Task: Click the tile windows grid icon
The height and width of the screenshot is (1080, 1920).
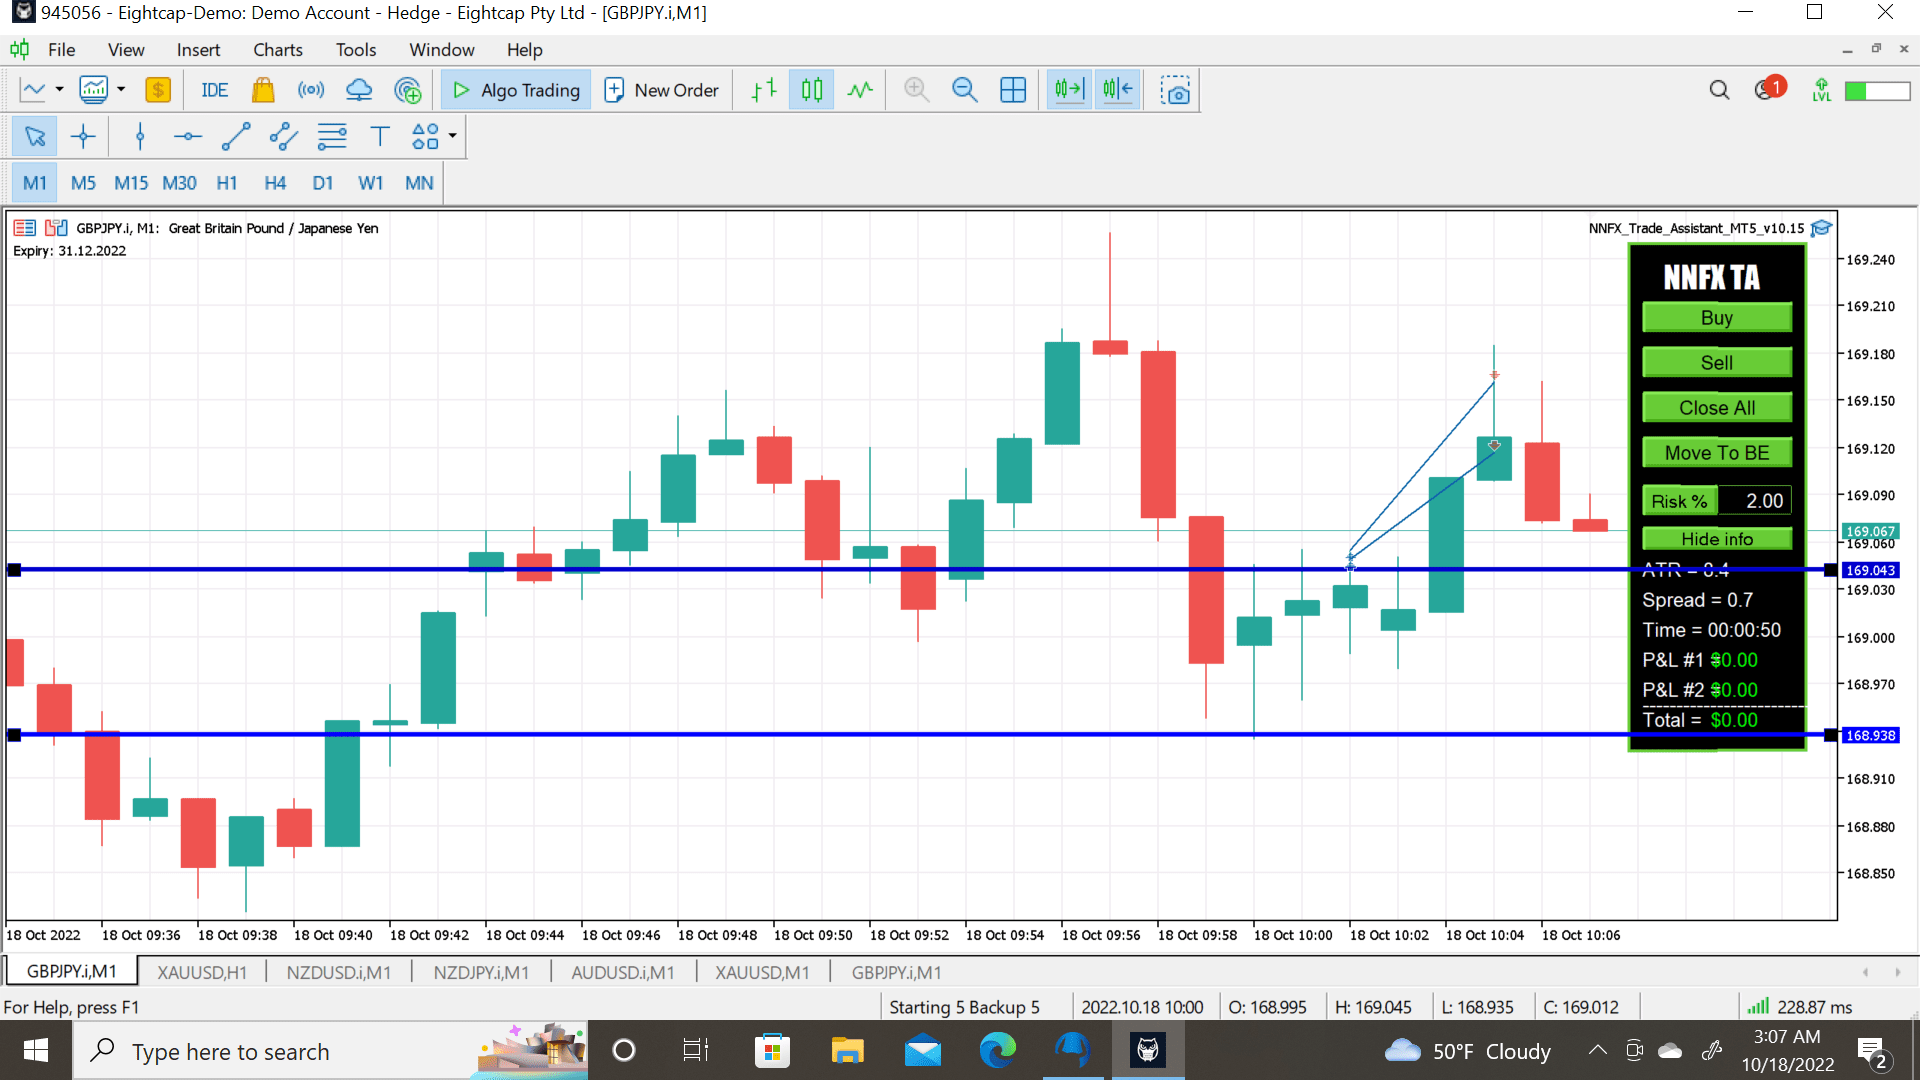Action: (x=1013, y=90)
